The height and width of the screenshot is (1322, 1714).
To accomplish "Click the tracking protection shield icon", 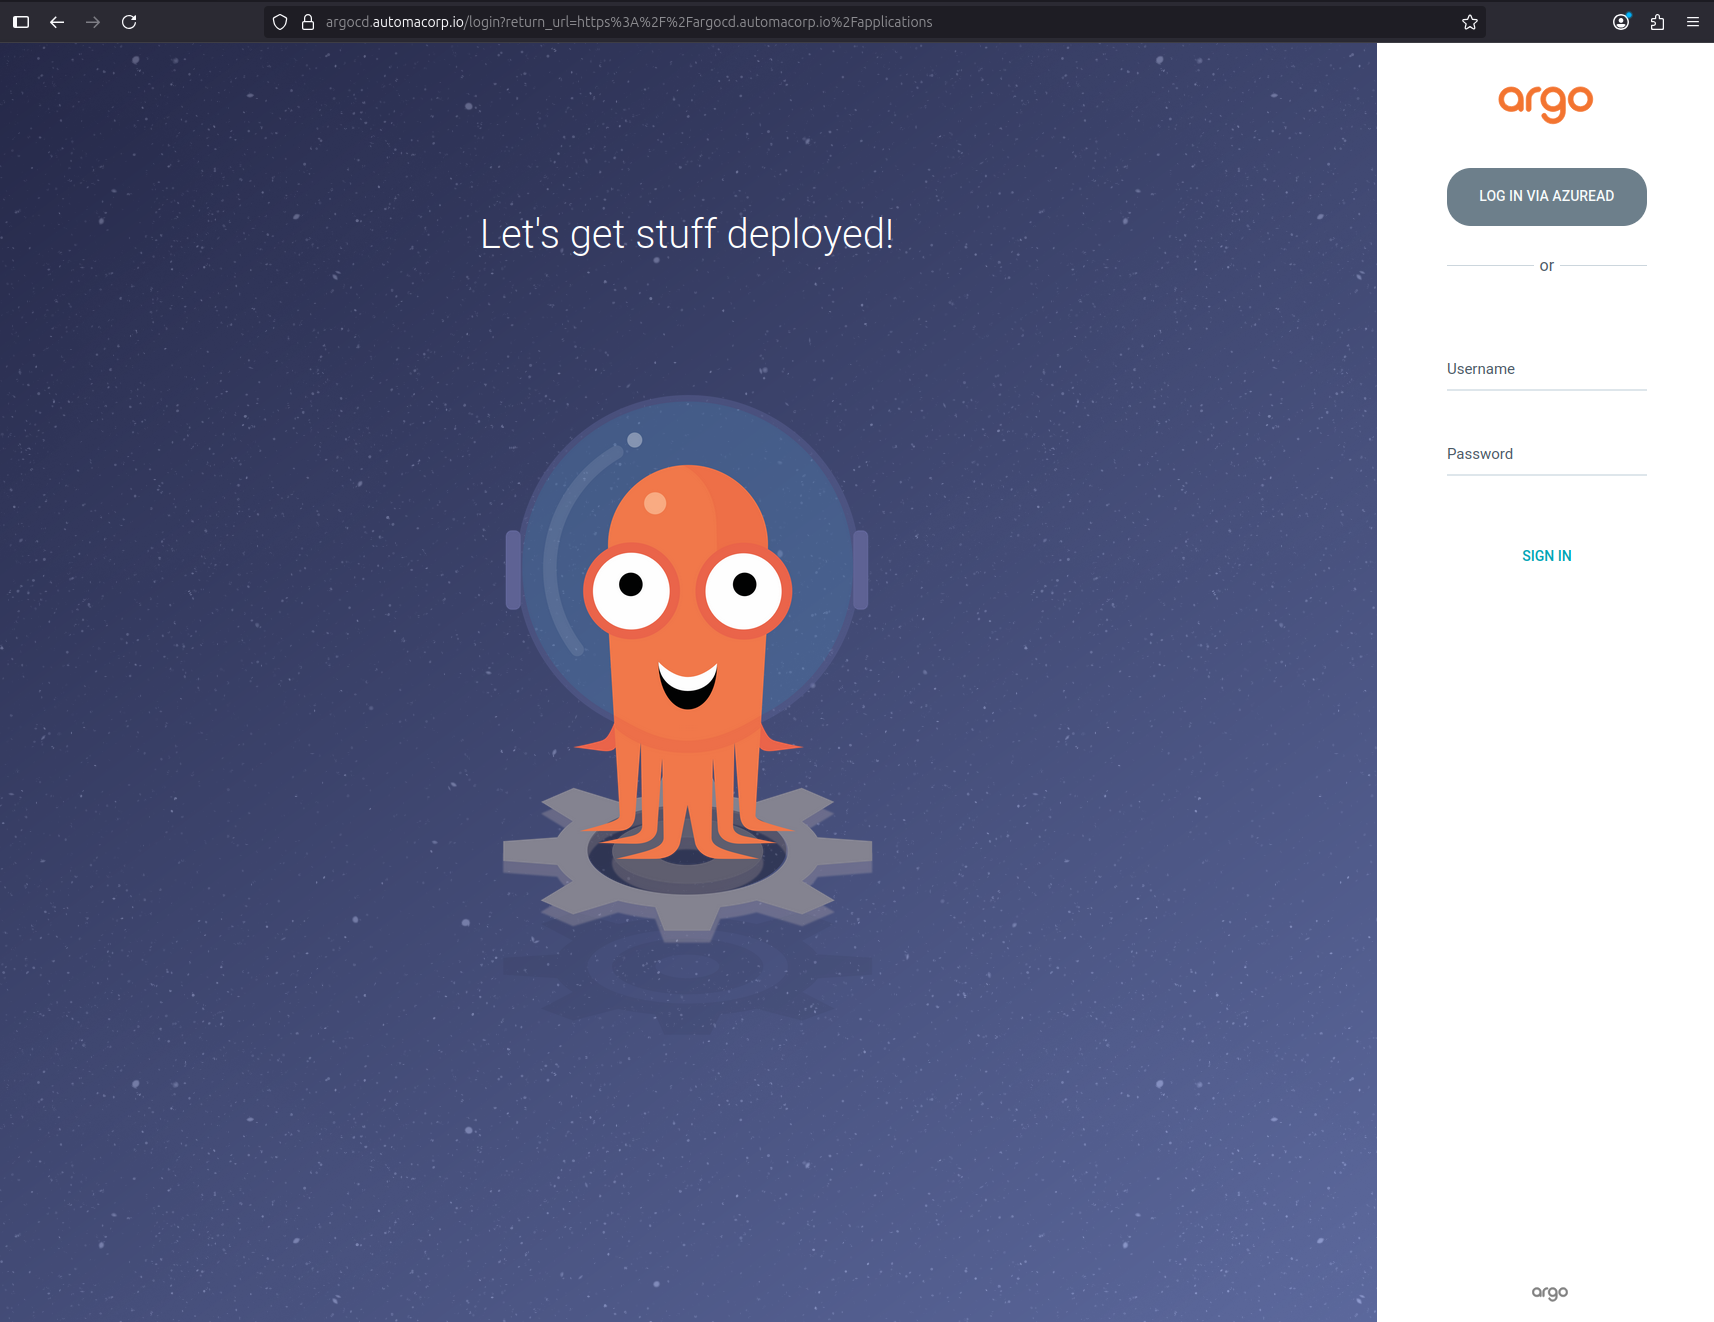I will (x=280, y=22).
